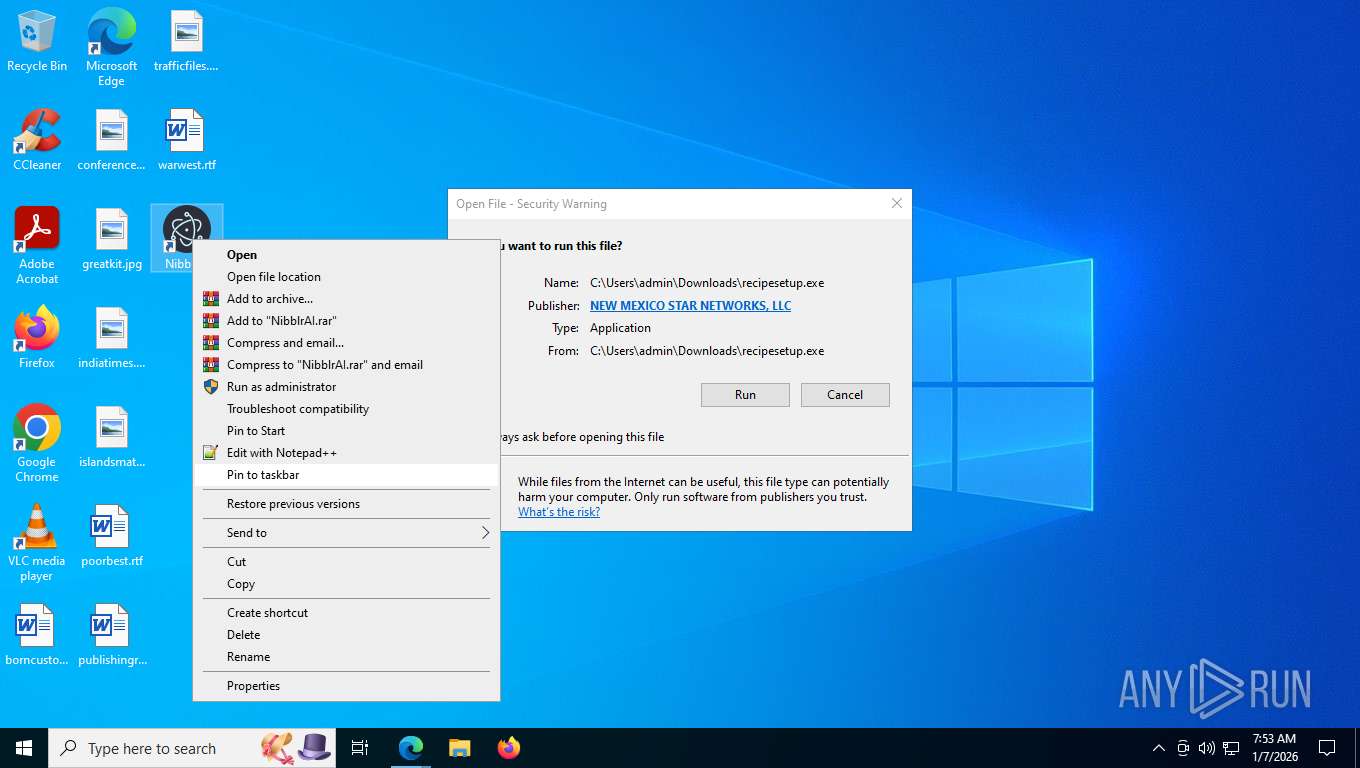Choose Rename in the context menu
This screenshot has height=768, width=1360.
click(346, 657)
